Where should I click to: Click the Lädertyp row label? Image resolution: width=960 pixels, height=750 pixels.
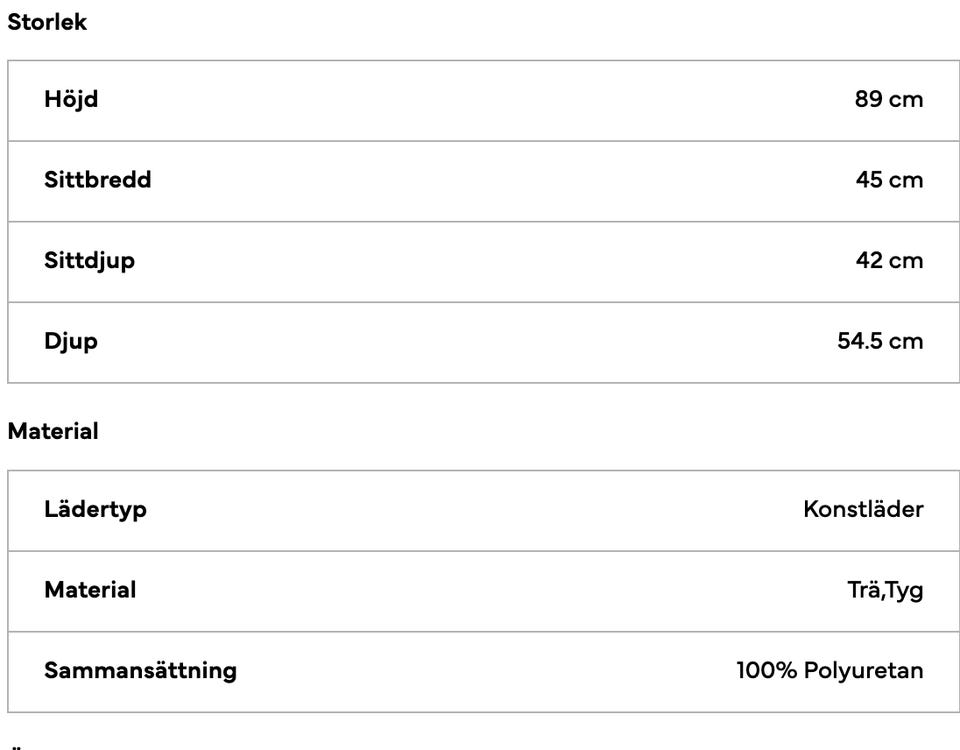pyautogui.click(x=95, y=510)
